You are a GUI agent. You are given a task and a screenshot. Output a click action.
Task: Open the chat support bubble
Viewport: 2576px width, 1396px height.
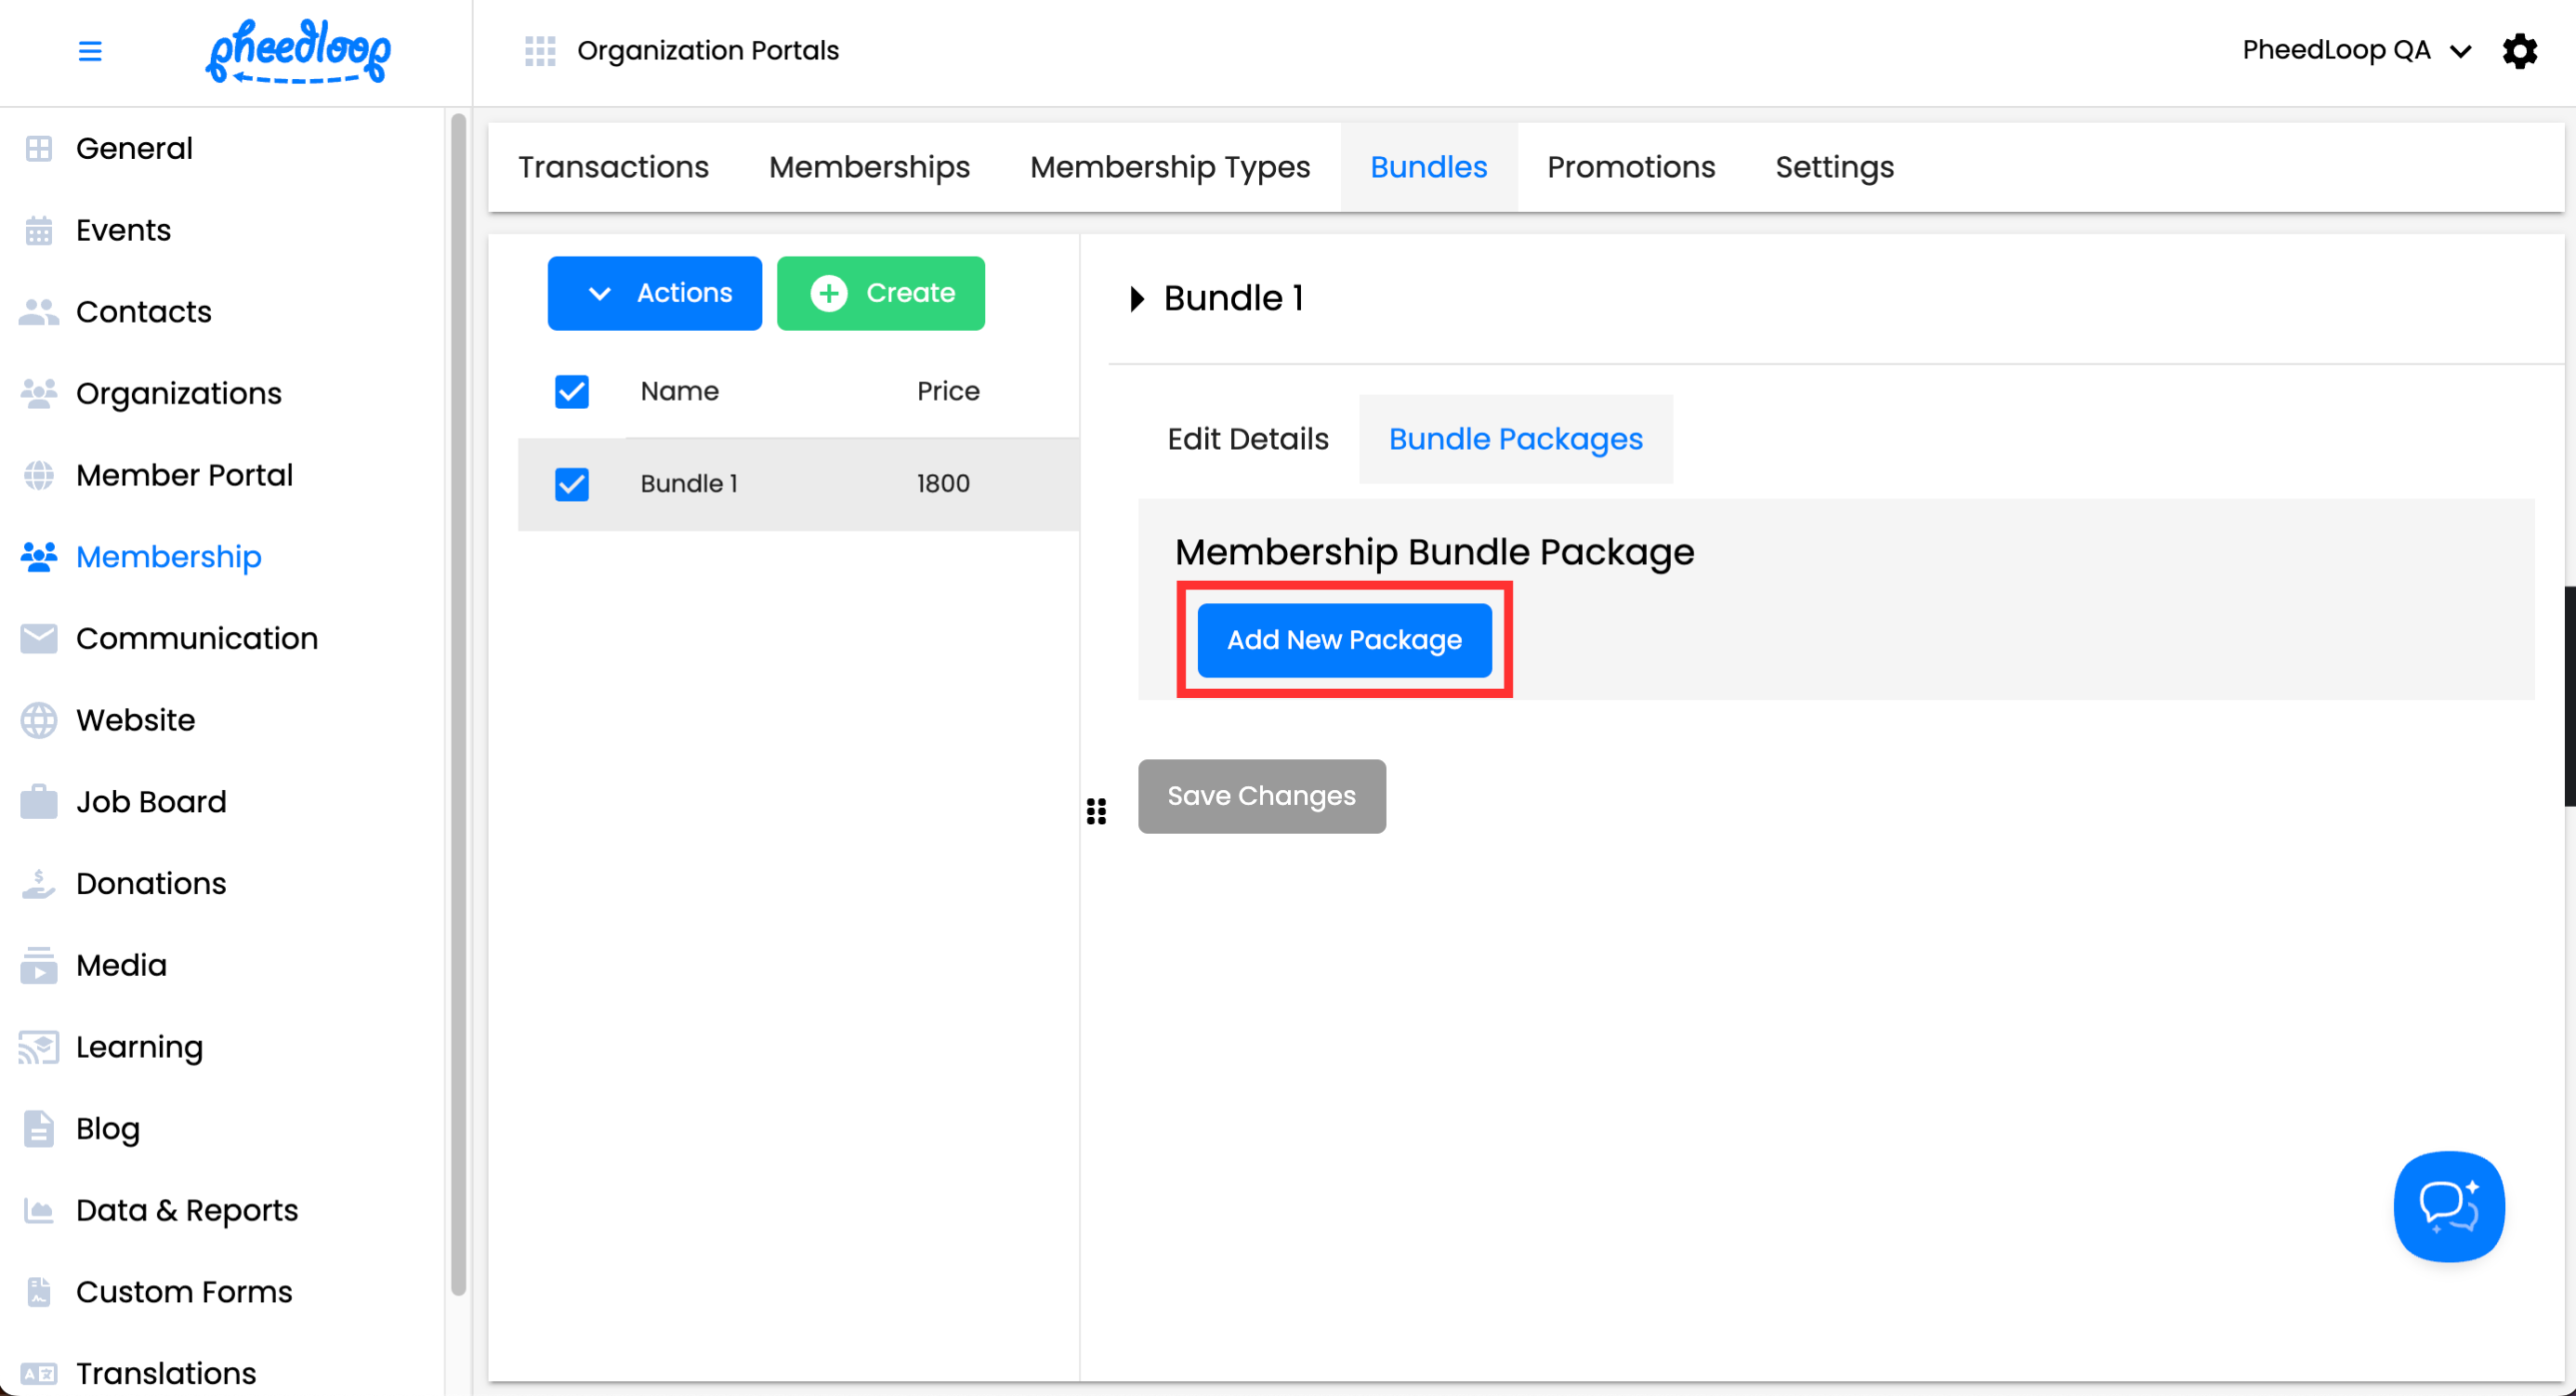(2448, 1206)
